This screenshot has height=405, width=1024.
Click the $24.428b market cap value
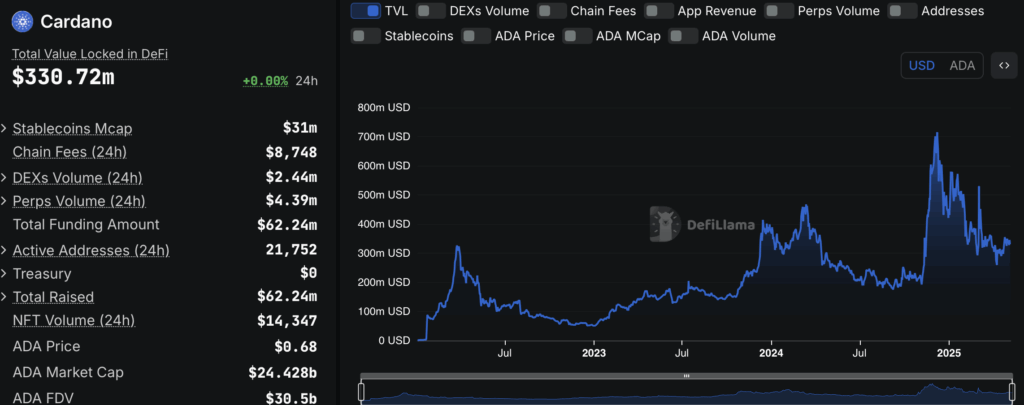(283, 372)
